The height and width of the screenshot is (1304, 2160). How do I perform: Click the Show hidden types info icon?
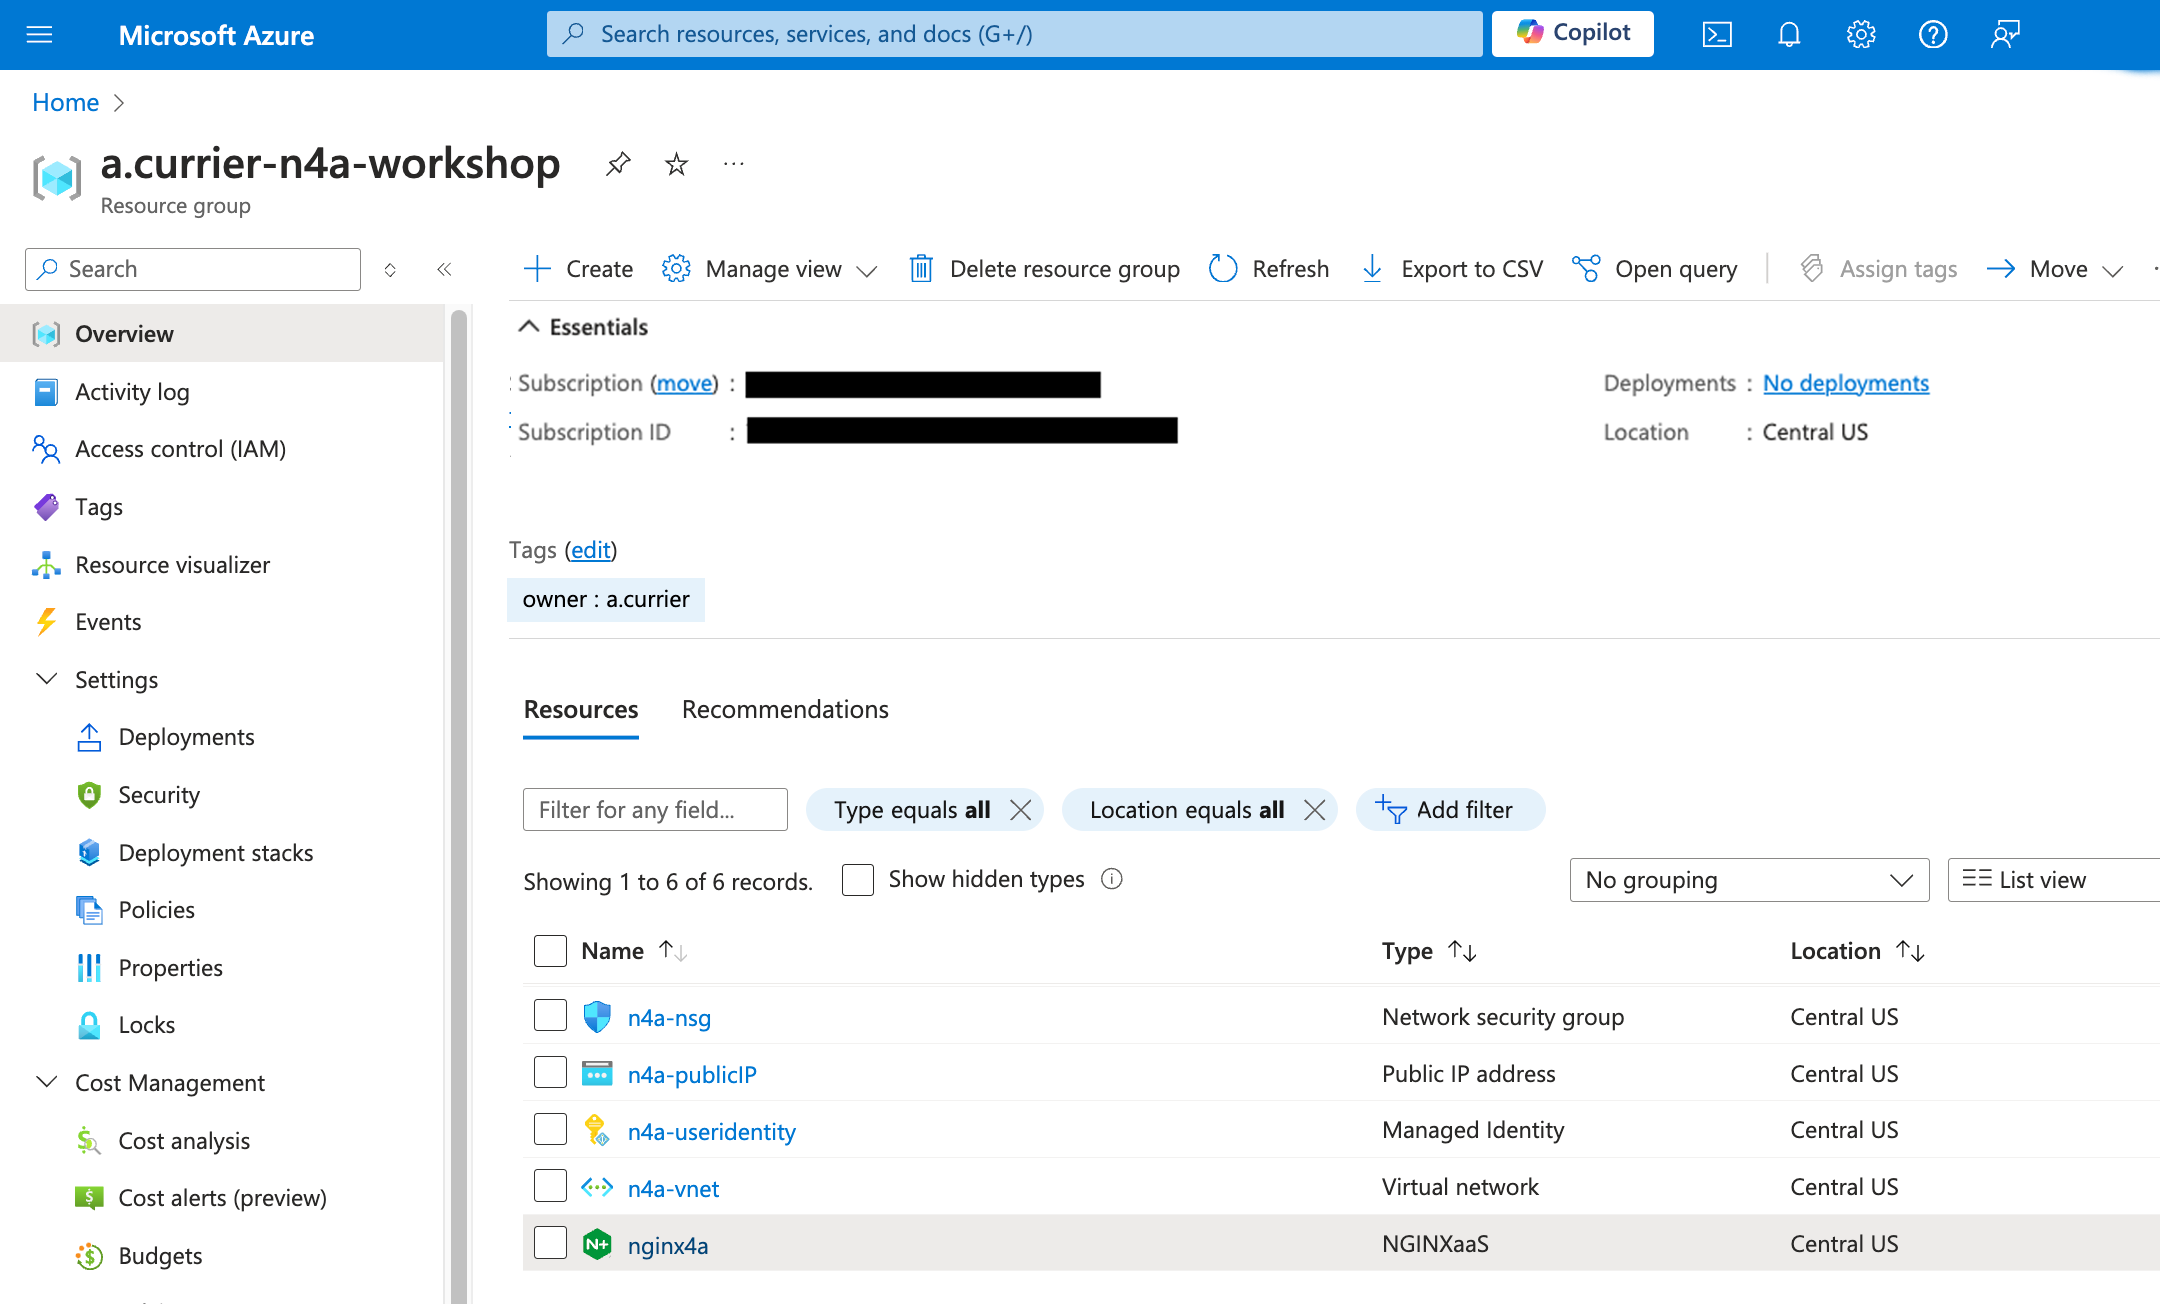pyautogui.click(x=1112, y=879)
